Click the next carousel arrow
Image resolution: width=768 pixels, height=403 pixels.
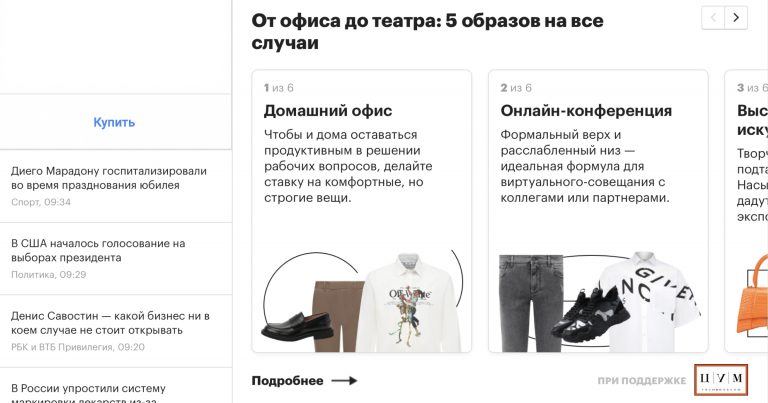click(736, 18)
